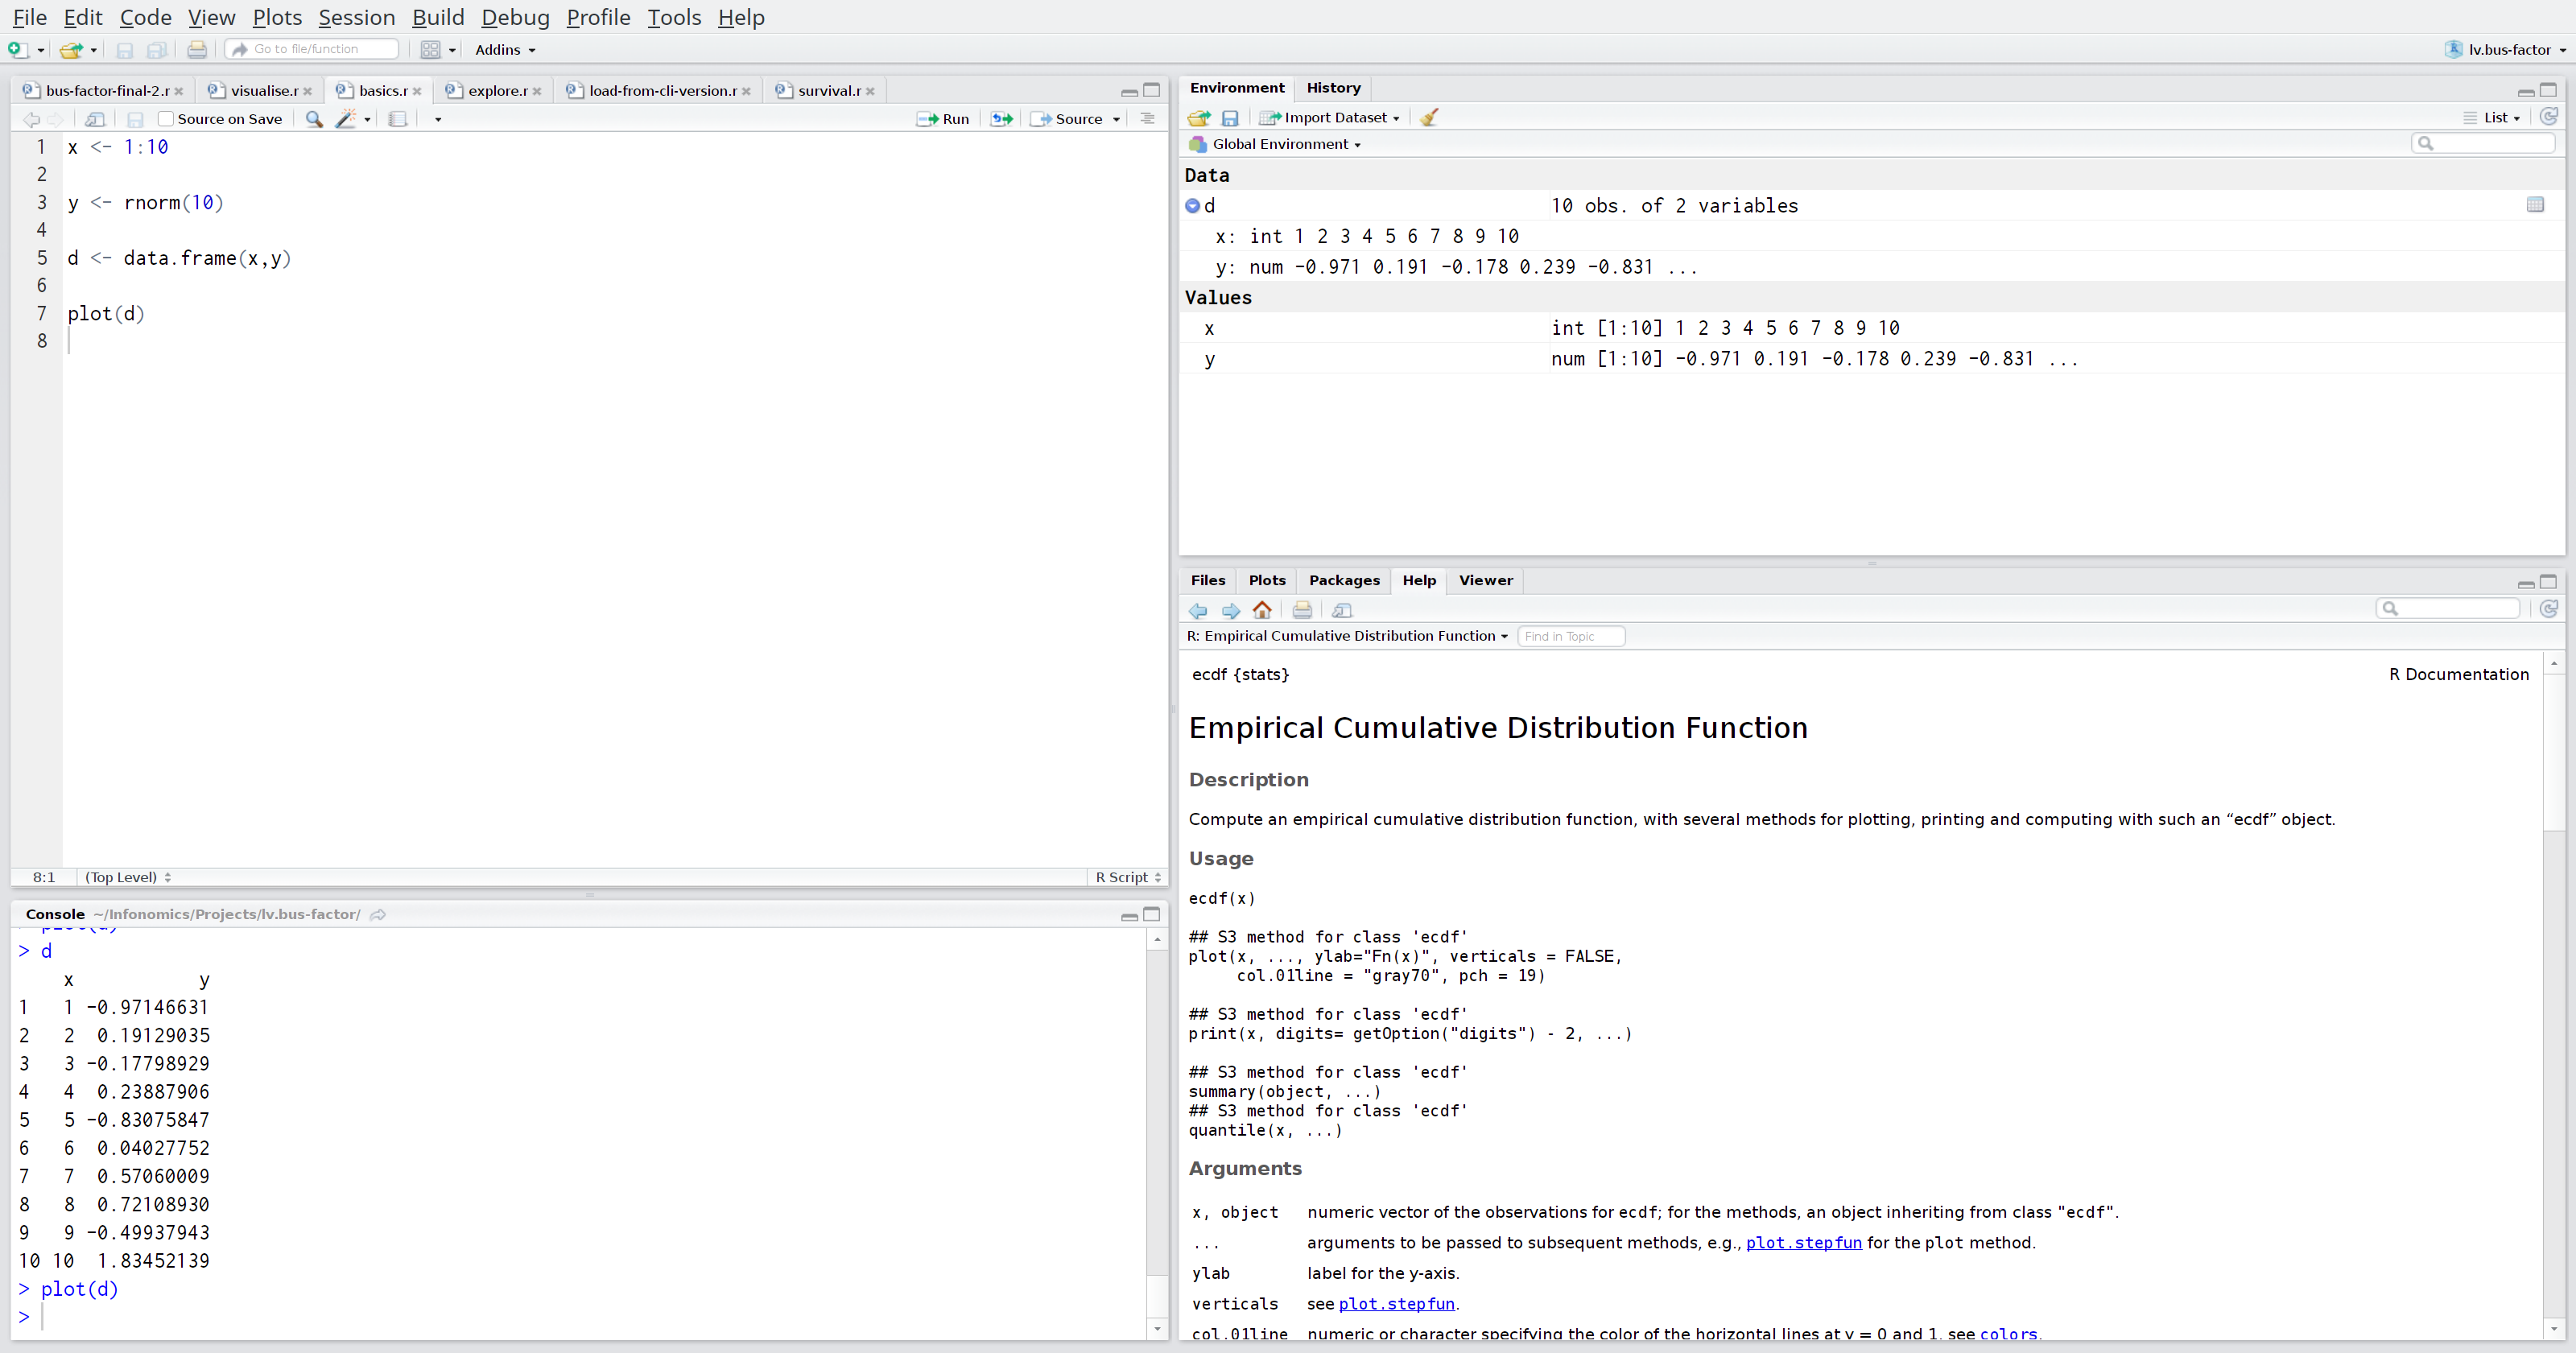Screen dimensions: 2576x1353
Task: Click the Run button to execute script
Action: coord(943,118)
